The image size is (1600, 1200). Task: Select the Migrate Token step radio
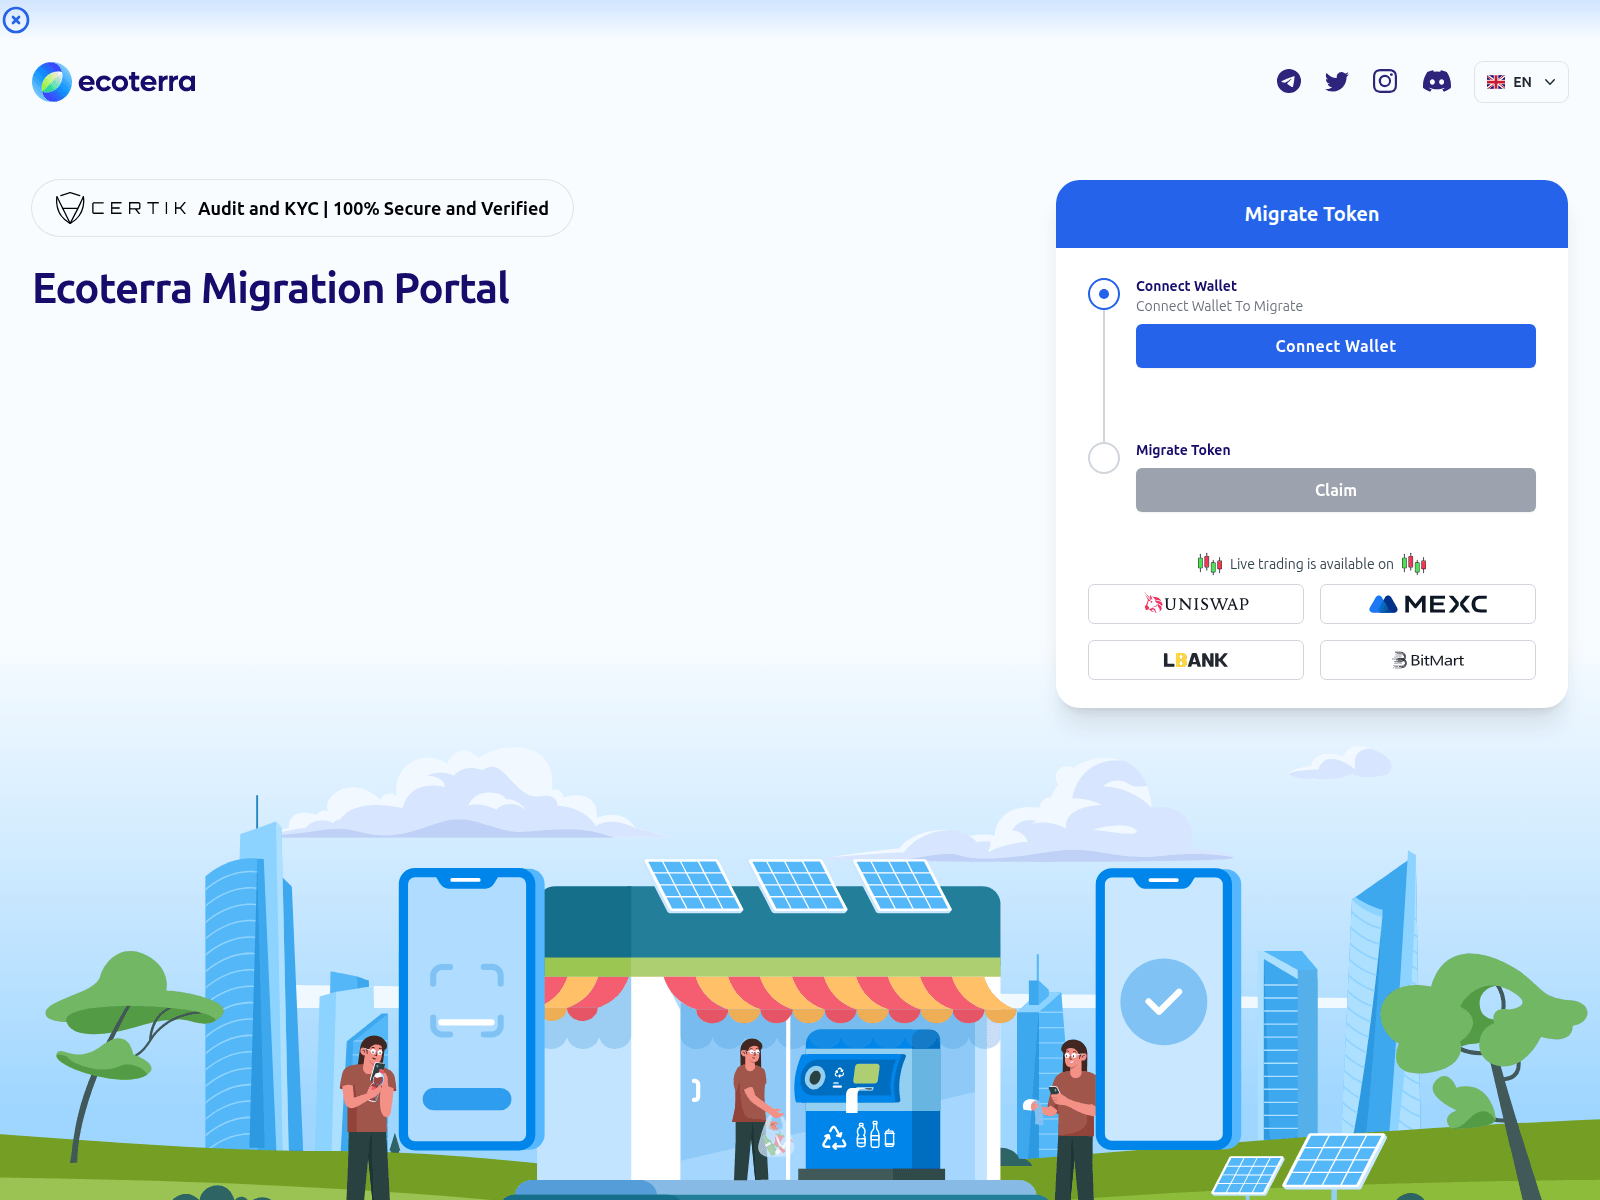1104,458
